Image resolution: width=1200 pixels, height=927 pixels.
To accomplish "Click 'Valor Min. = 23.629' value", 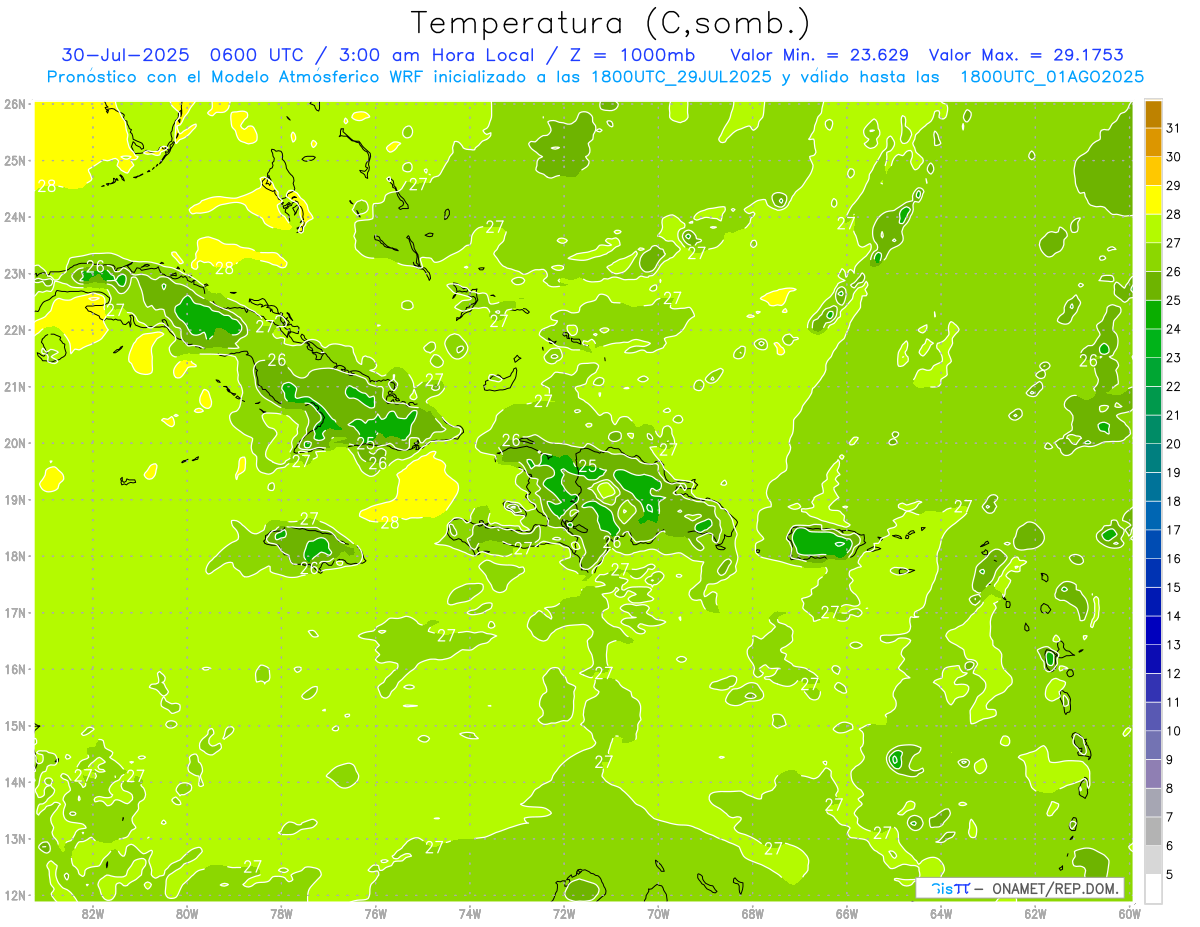I will click(820, 54).
